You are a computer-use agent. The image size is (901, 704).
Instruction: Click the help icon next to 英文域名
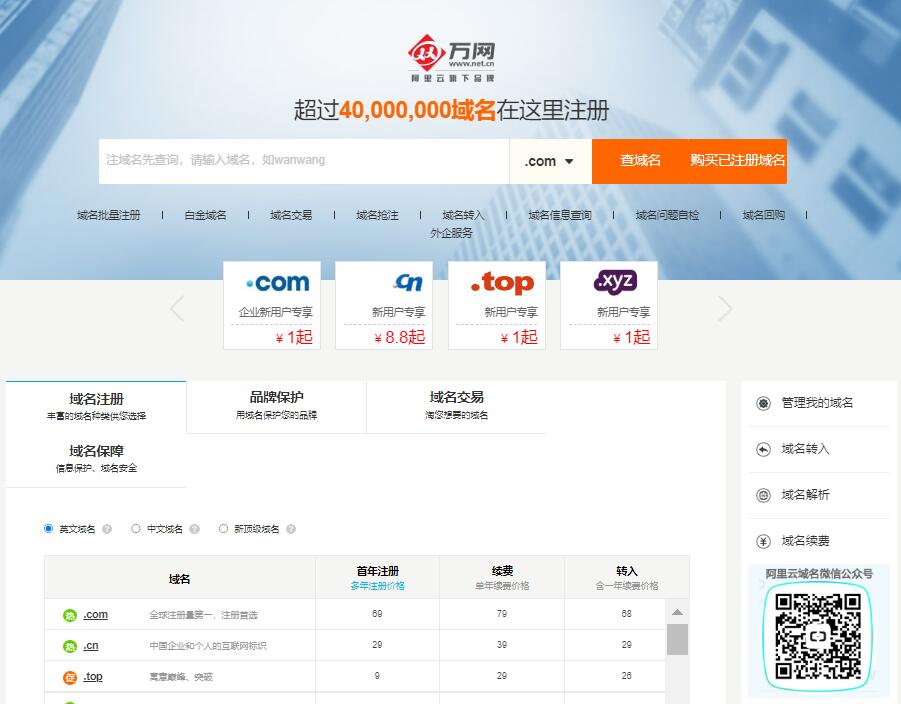[x=107, y=529]
